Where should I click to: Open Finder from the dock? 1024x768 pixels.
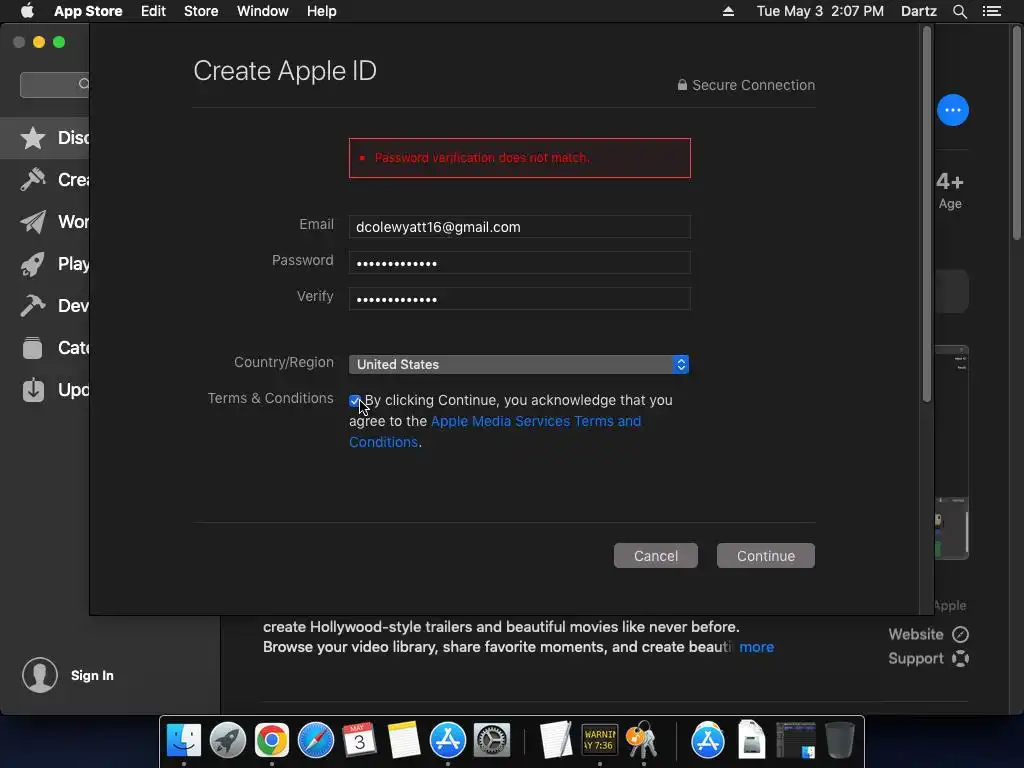[184, 740]
